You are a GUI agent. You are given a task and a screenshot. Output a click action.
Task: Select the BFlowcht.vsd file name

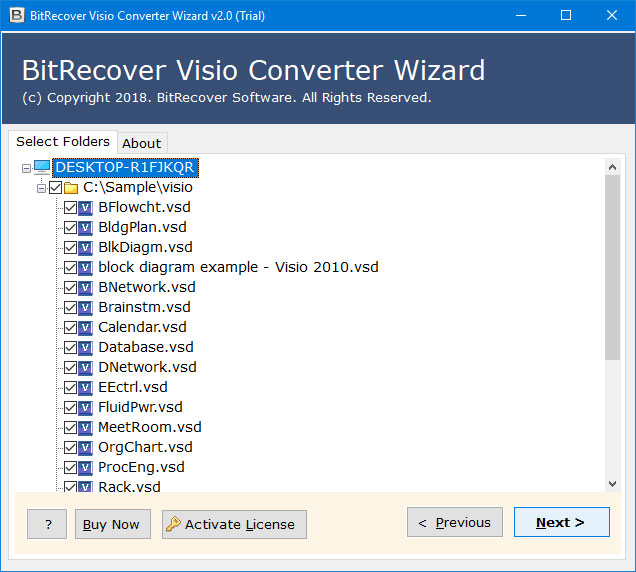pos(144,207)
